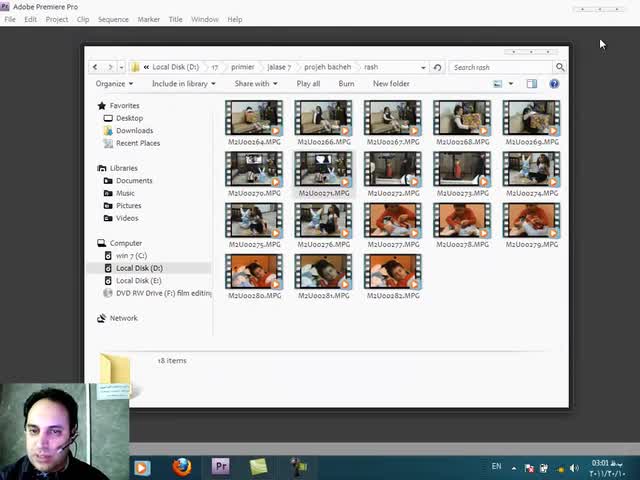
Task: Open the Edit menu
Action: (31, 20)
